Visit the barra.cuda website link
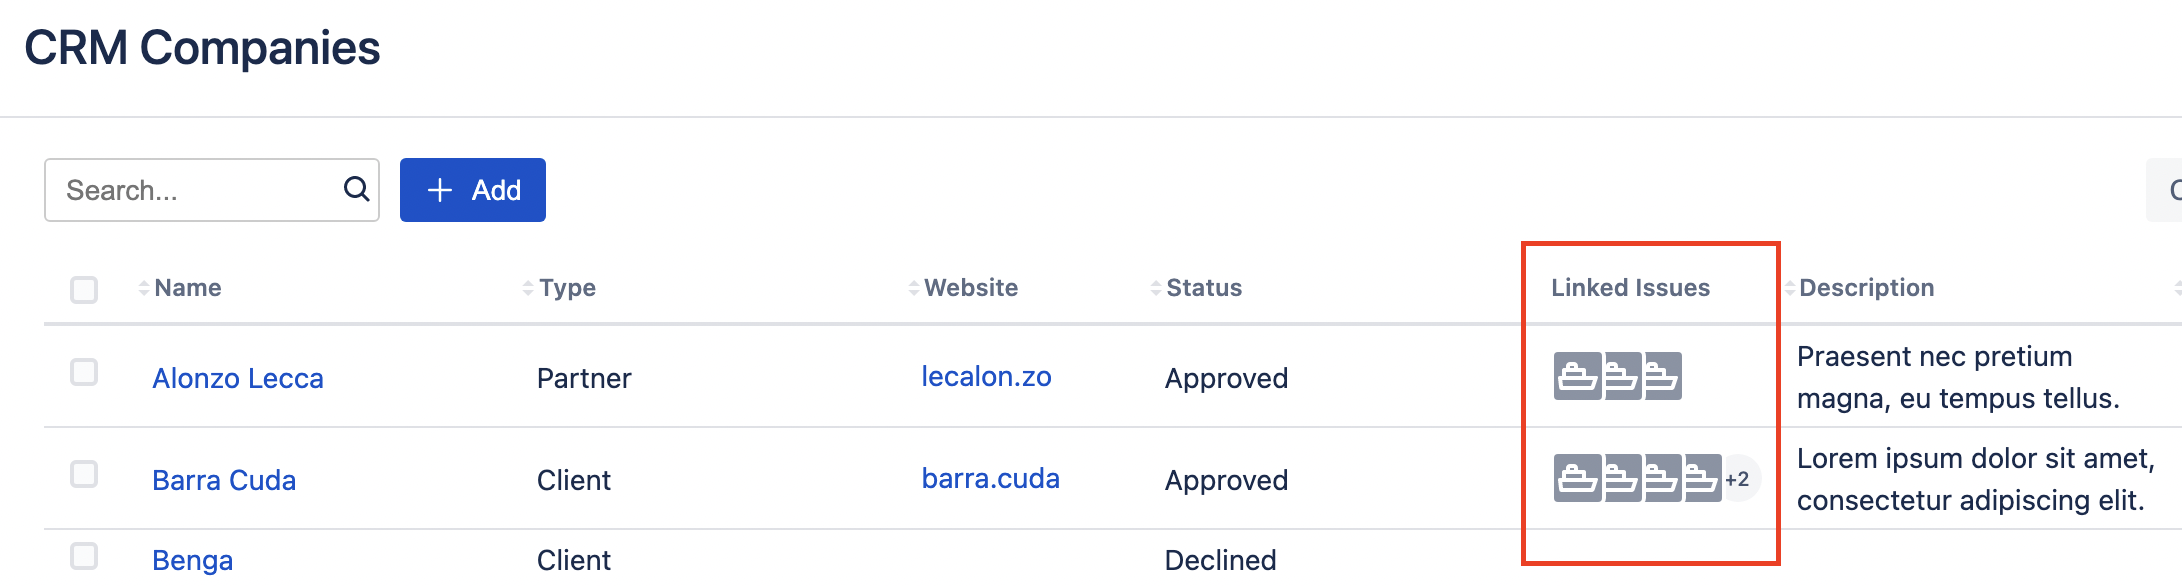The image size is (2182, 586). [990, 479]
